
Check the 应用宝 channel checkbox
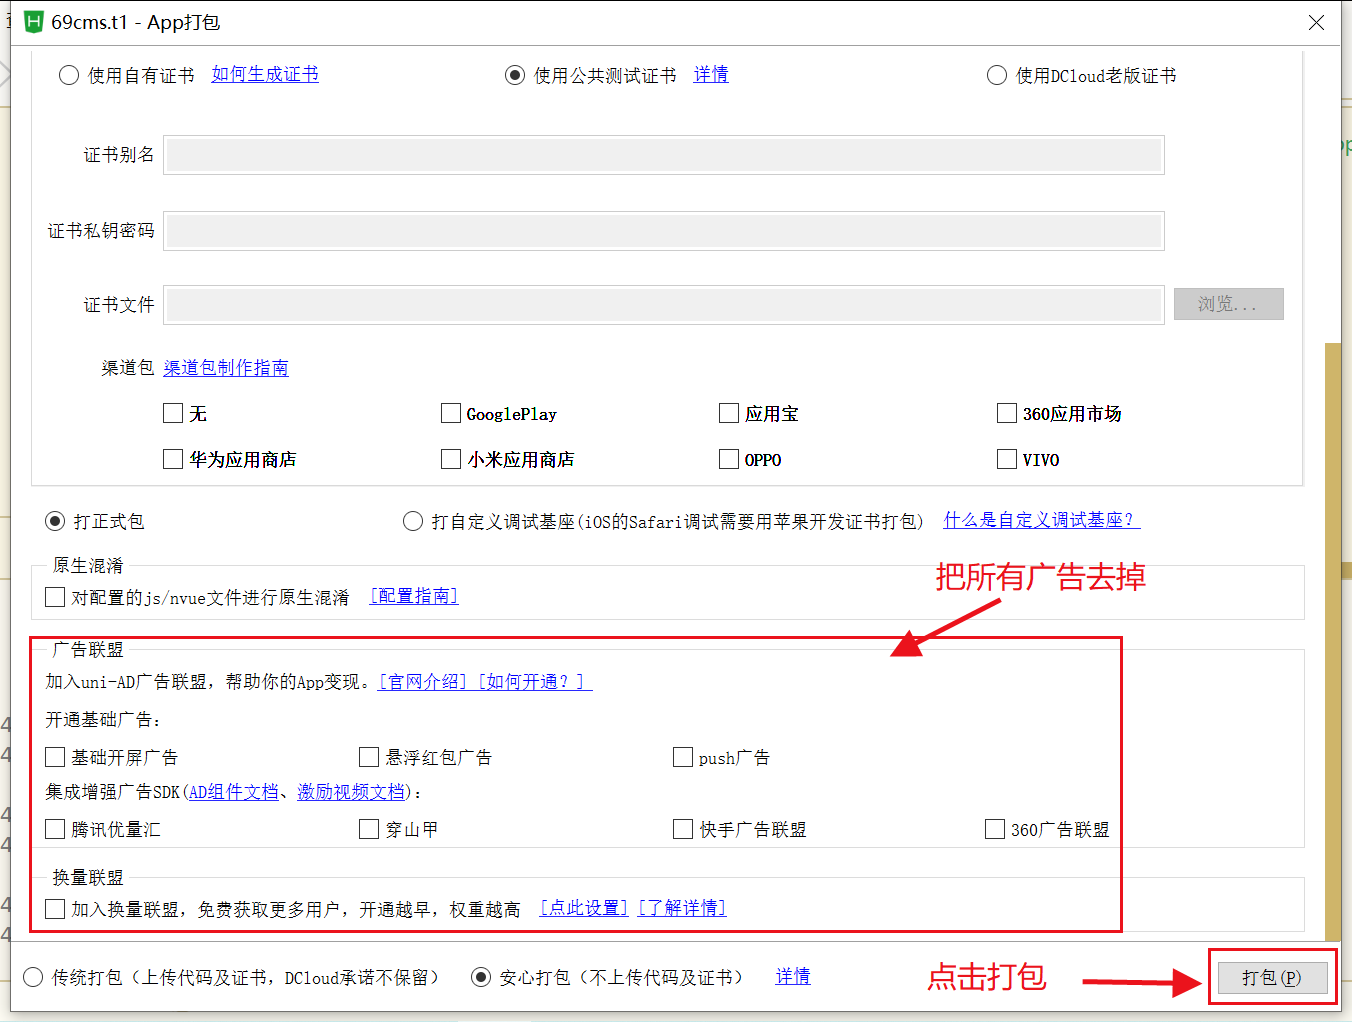tap(729, 413)
